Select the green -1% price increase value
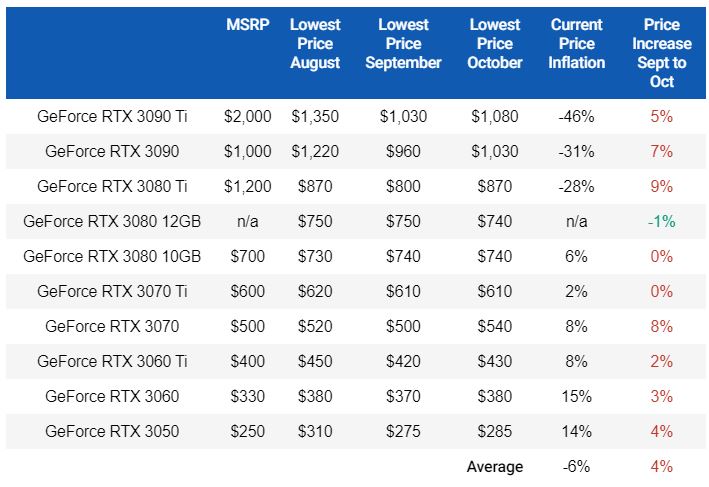The image size is (709, 487). 661,221
